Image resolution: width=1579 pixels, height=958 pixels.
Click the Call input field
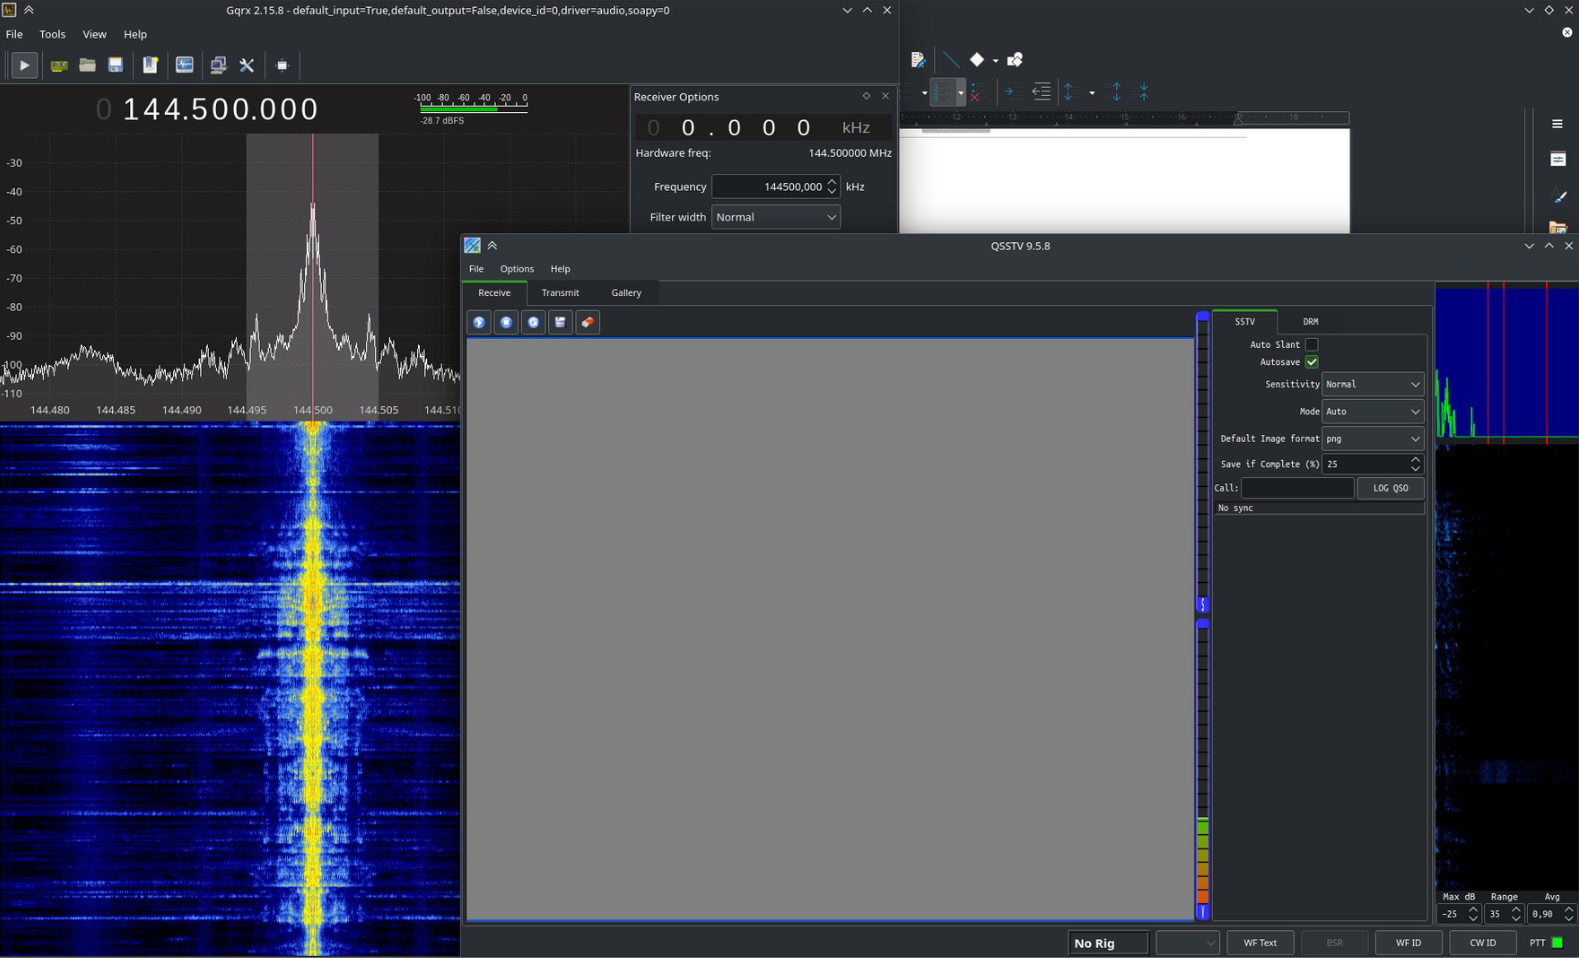pyautogui.click(x=1297, y=488)
